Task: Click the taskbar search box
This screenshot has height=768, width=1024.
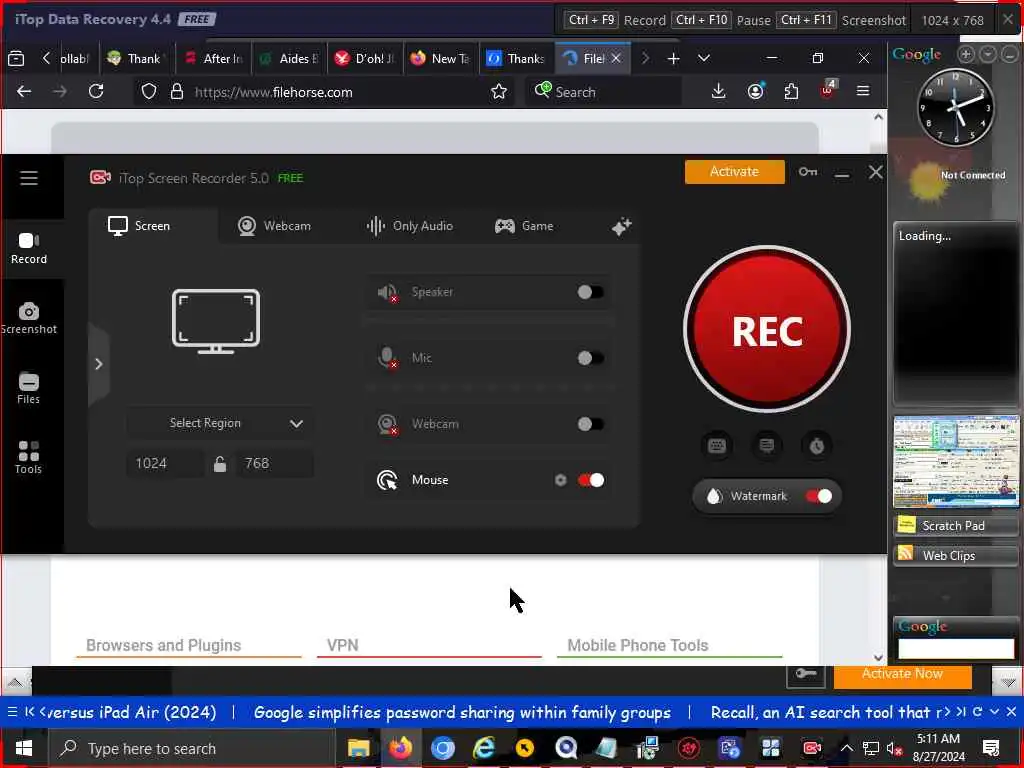Action: click(x=191, y=748)
